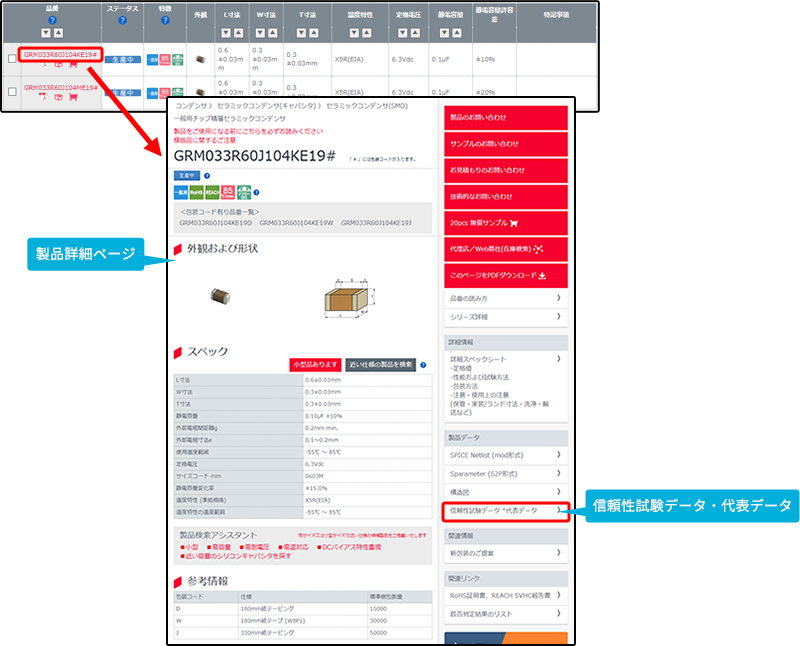The height and width of the screenshot is (646, 800).
Task: Open SPICE Netlist (mod形式) data
Action: tap(505, 455)
